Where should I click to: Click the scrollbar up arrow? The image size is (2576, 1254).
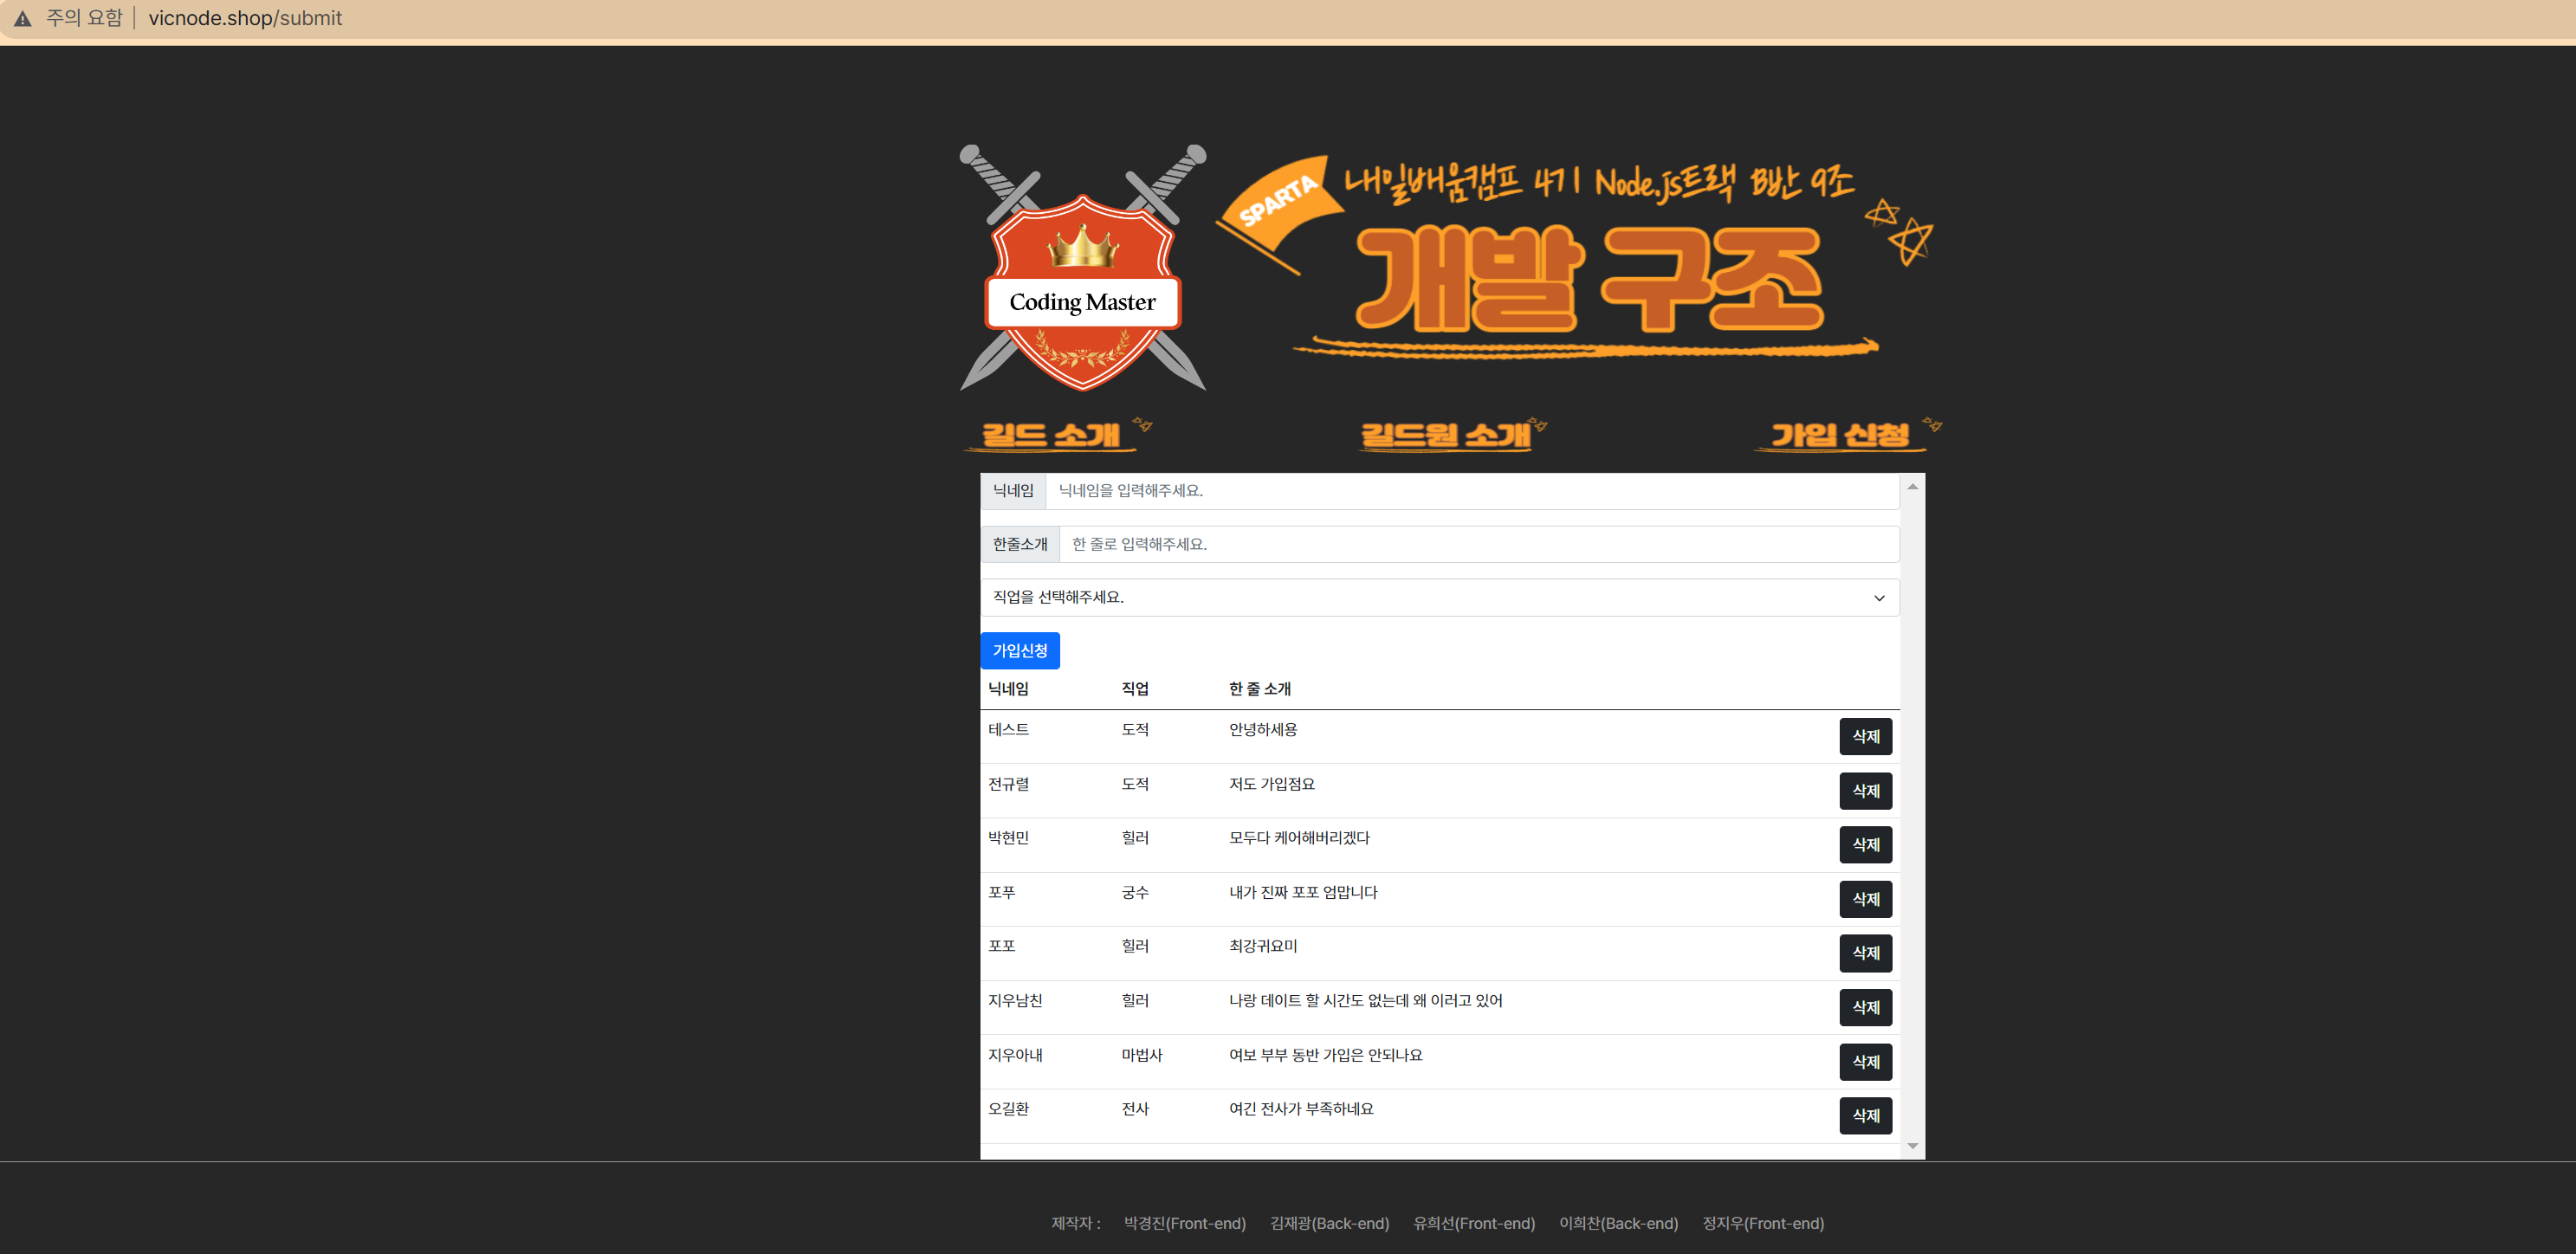[x=1912, y=487]
